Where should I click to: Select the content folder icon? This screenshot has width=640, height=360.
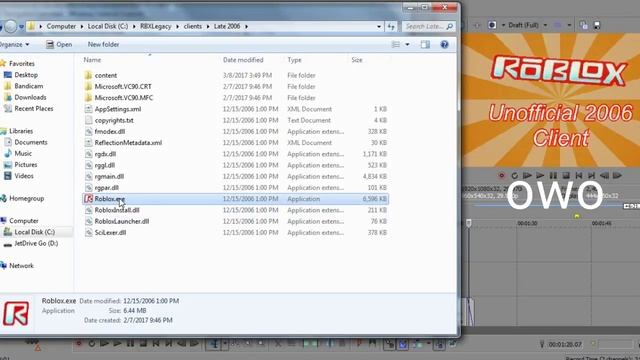pyautogui.click(x=88, y=75)
